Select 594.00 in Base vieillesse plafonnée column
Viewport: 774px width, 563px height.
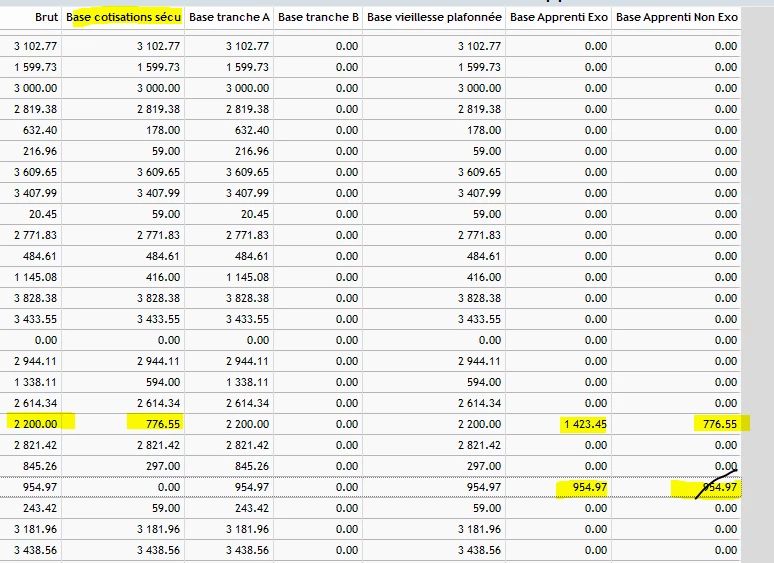pos(484,382)
